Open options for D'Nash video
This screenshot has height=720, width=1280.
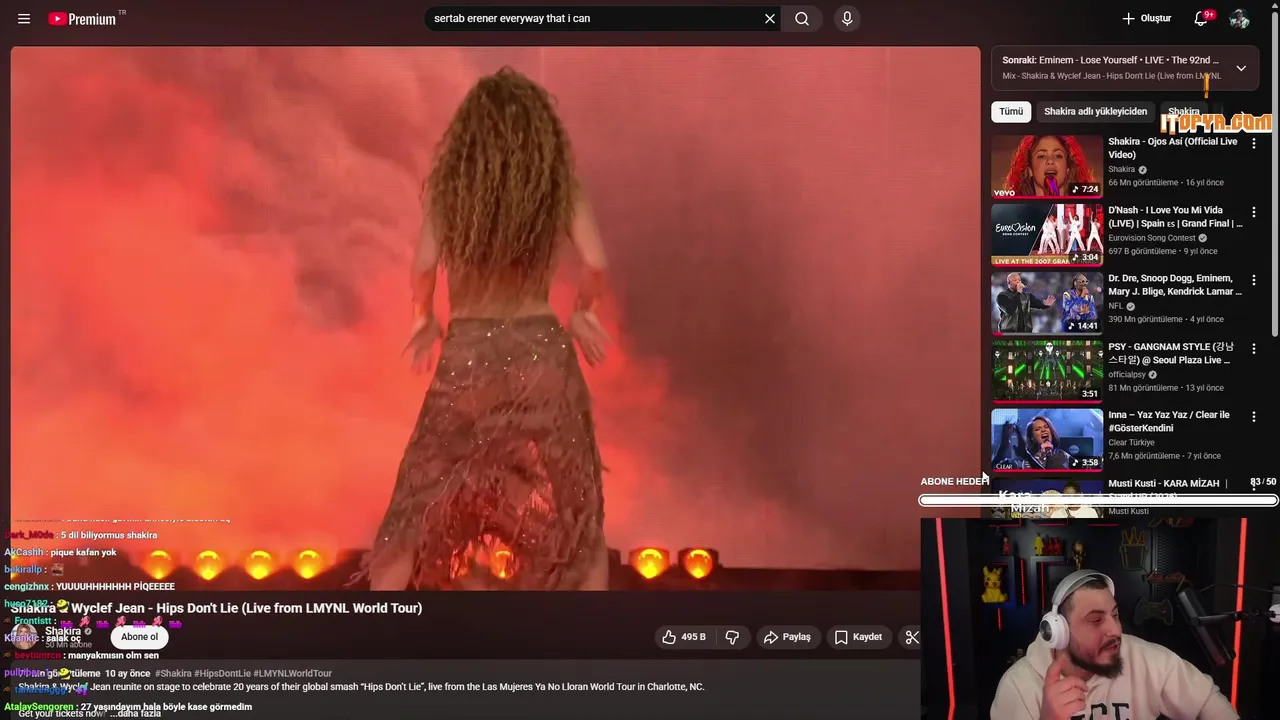(x=1254, y=212)
